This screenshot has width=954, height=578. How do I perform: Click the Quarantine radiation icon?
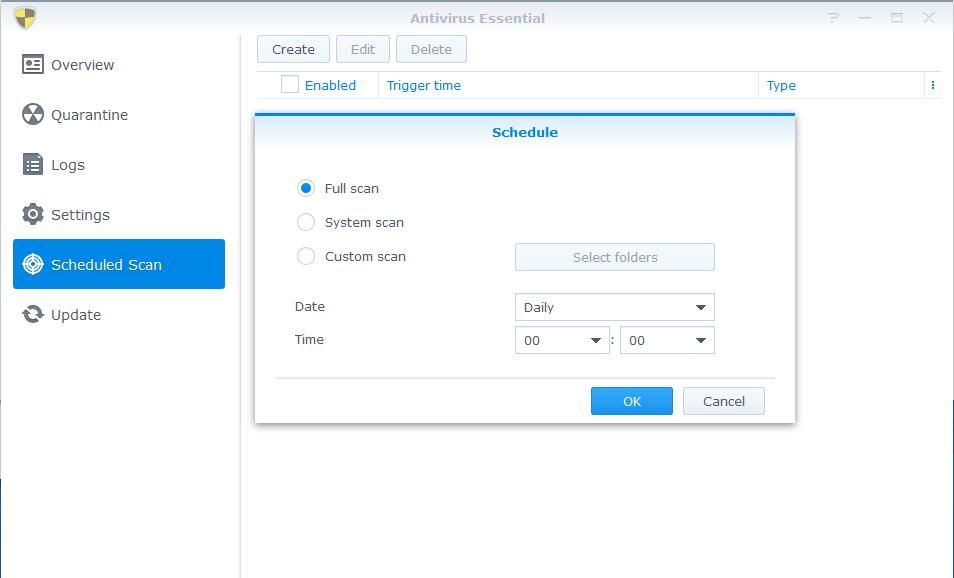[33, 114]
